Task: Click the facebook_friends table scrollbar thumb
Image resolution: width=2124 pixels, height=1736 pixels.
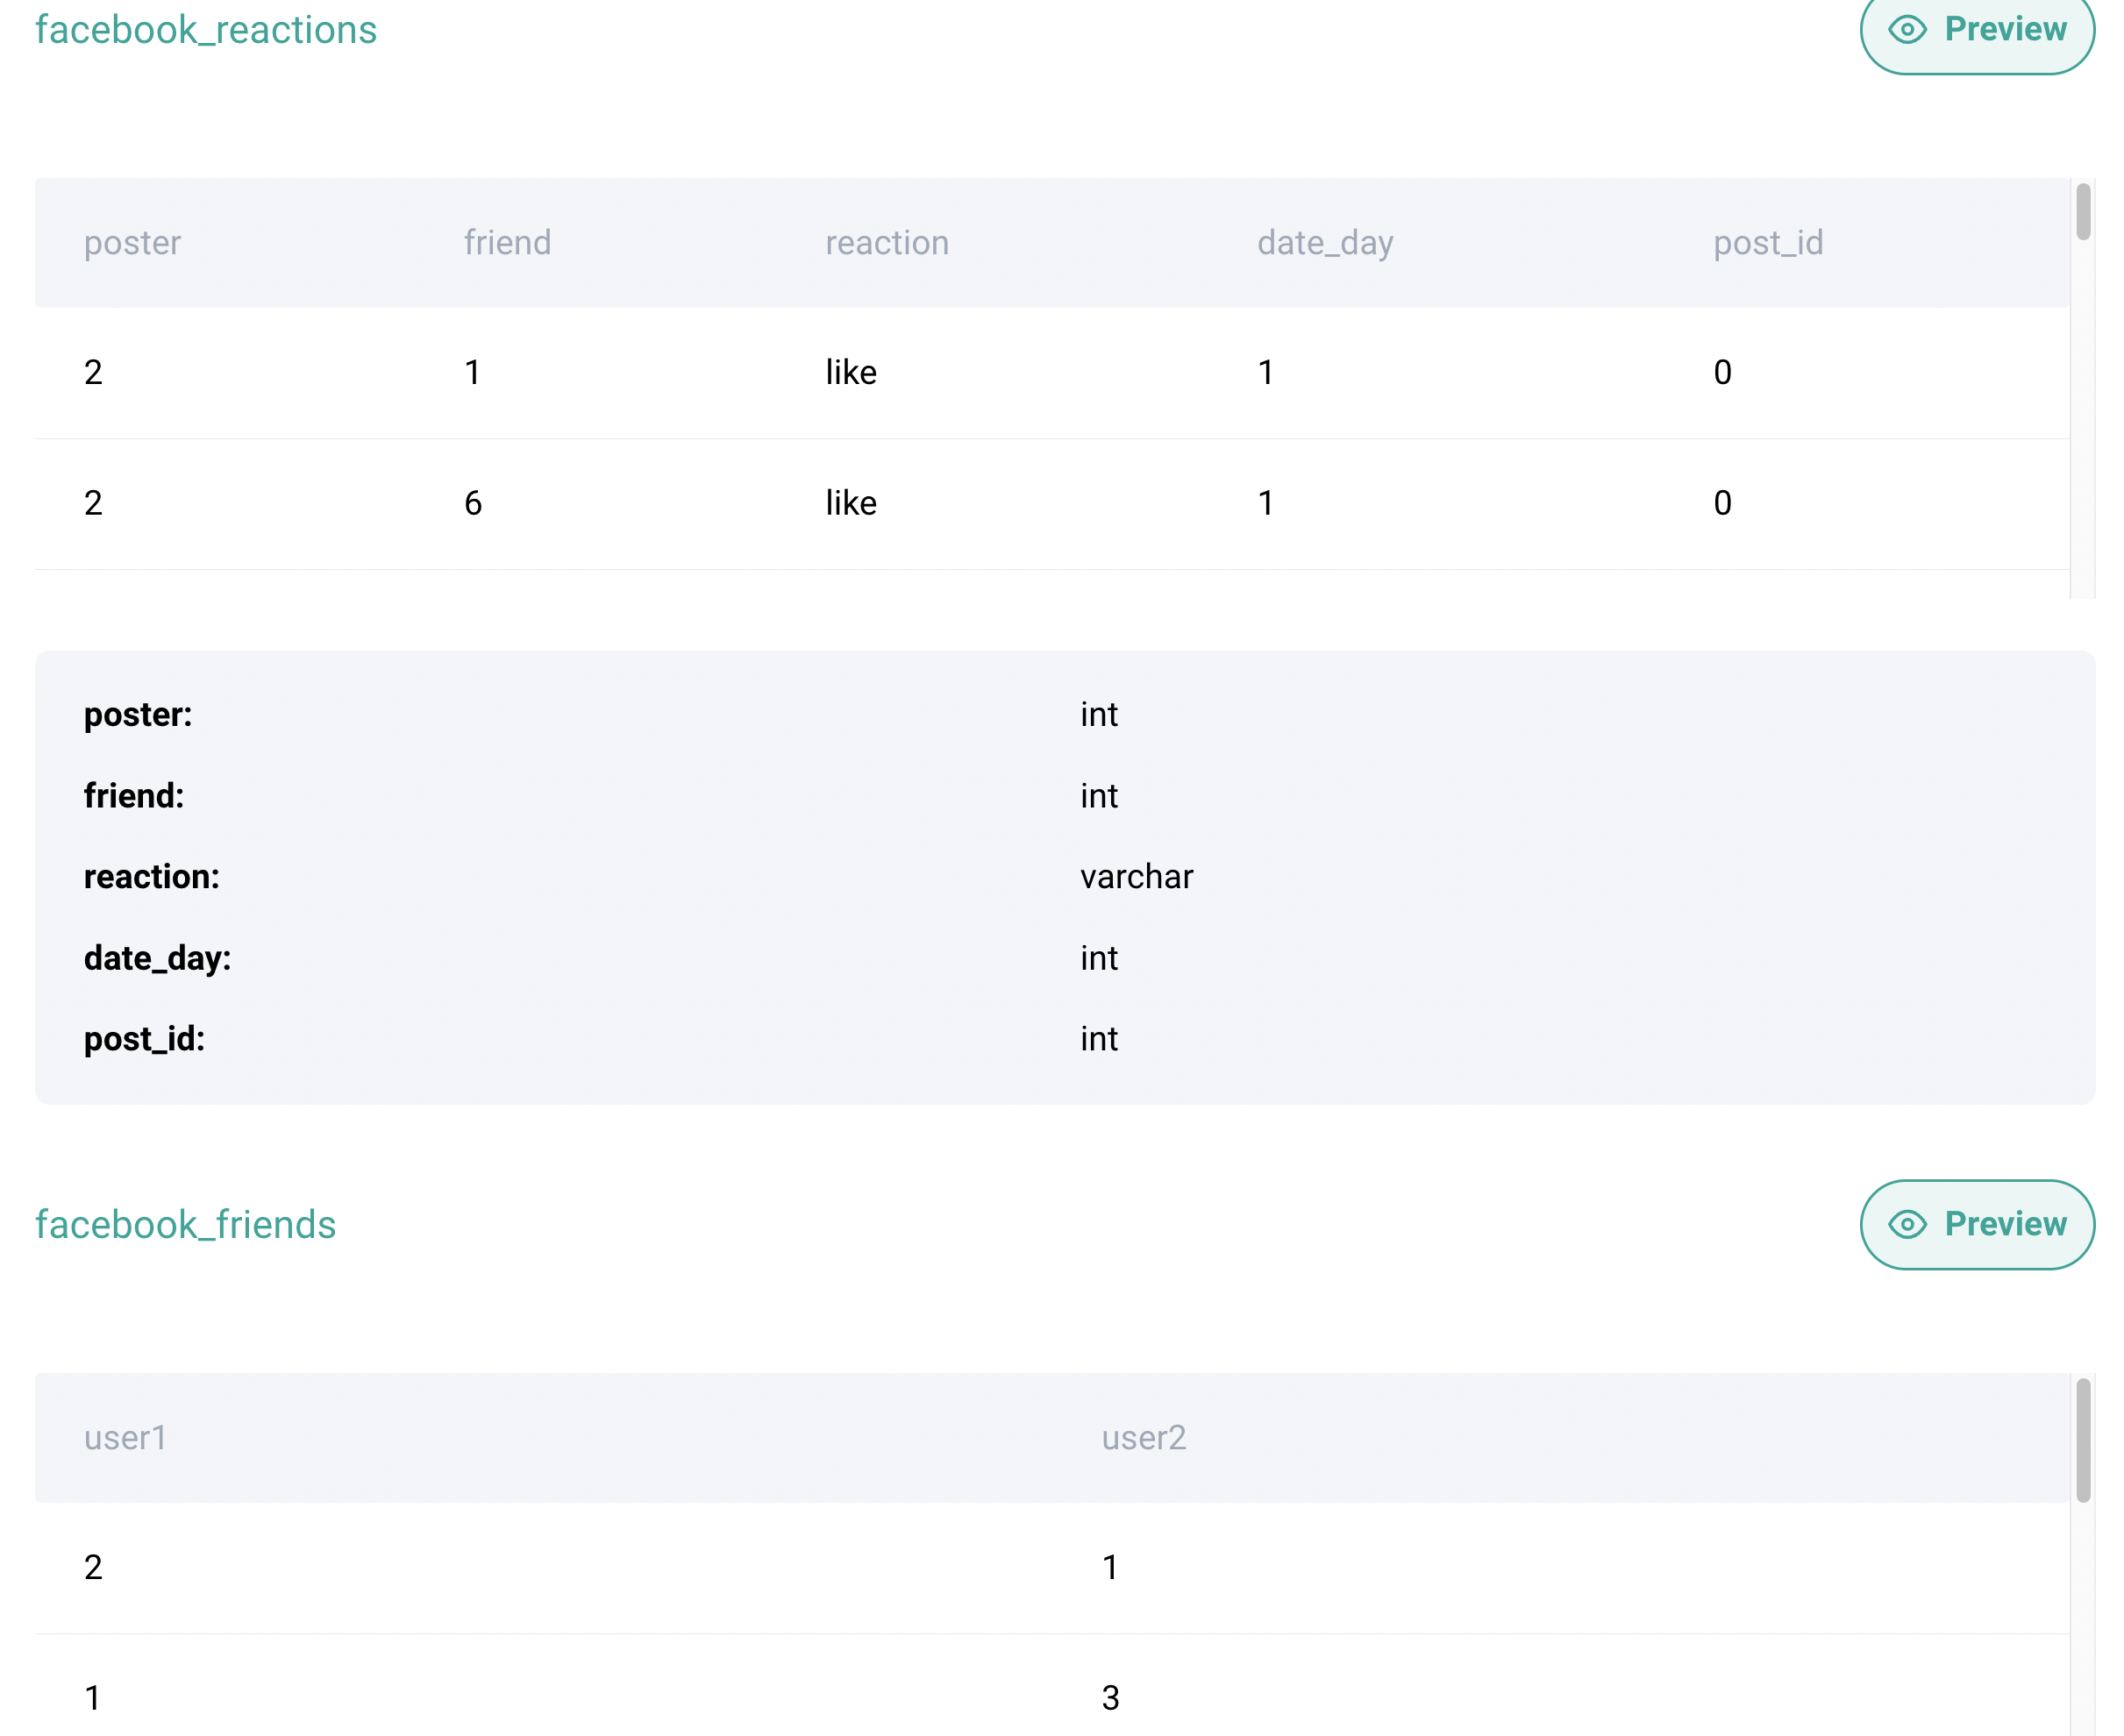Action: [2083, 1440]
